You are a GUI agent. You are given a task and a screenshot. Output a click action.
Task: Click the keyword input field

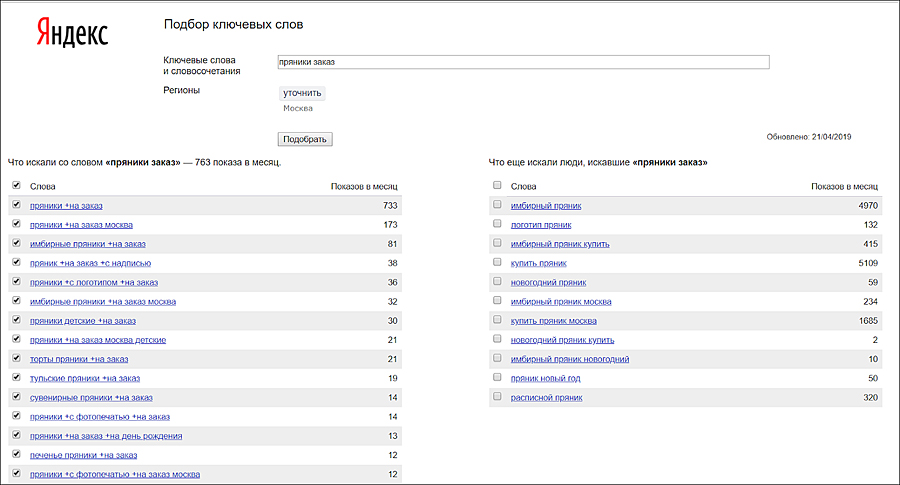pos(523,62)
